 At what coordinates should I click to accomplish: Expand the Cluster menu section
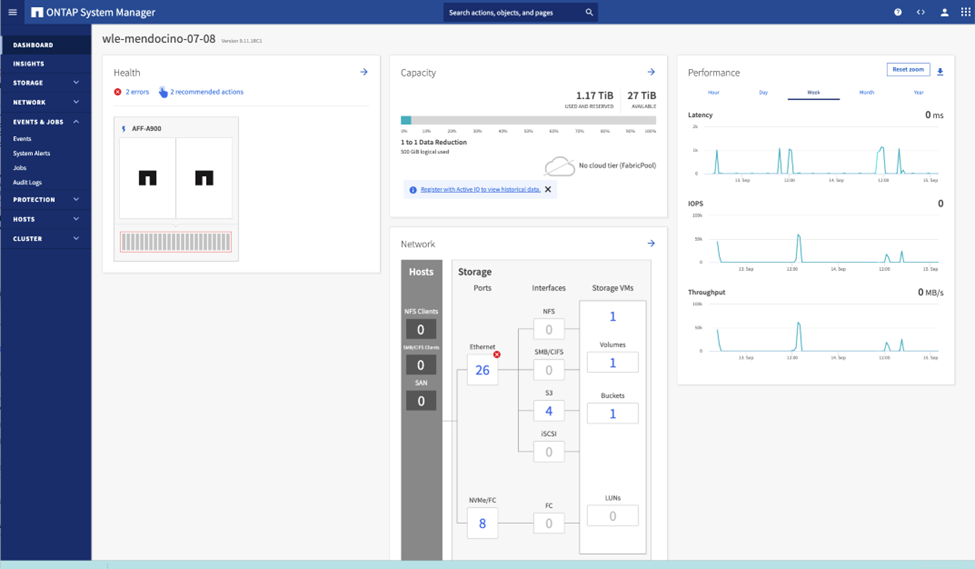click(76, 238)
